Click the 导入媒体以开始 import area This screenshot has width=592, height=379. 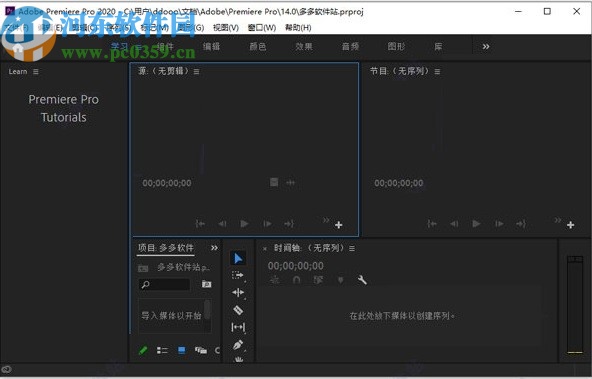(x=171, y=316)
